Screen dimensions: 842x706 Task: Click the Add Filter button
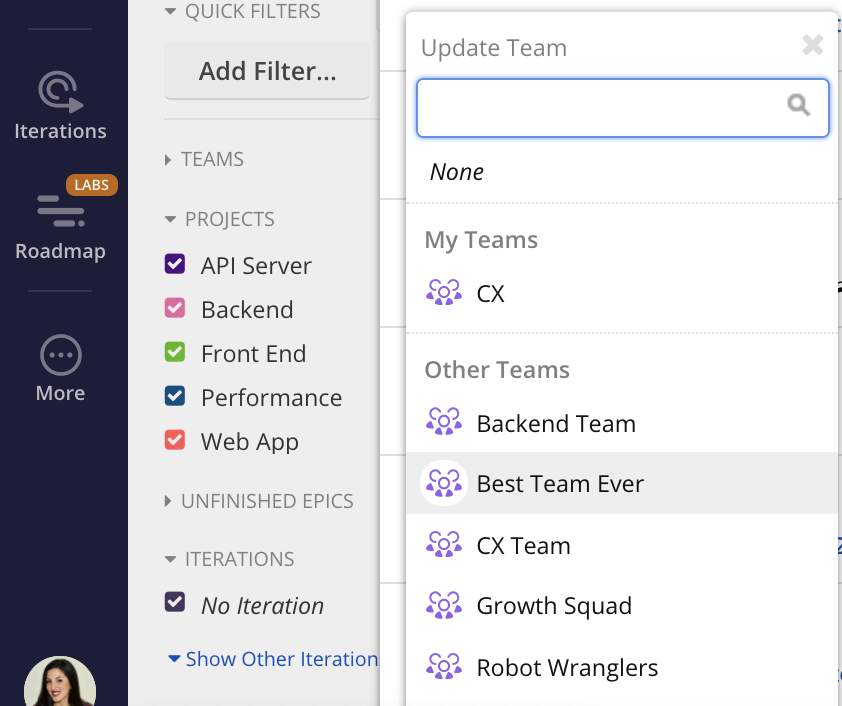coord(267,71)
